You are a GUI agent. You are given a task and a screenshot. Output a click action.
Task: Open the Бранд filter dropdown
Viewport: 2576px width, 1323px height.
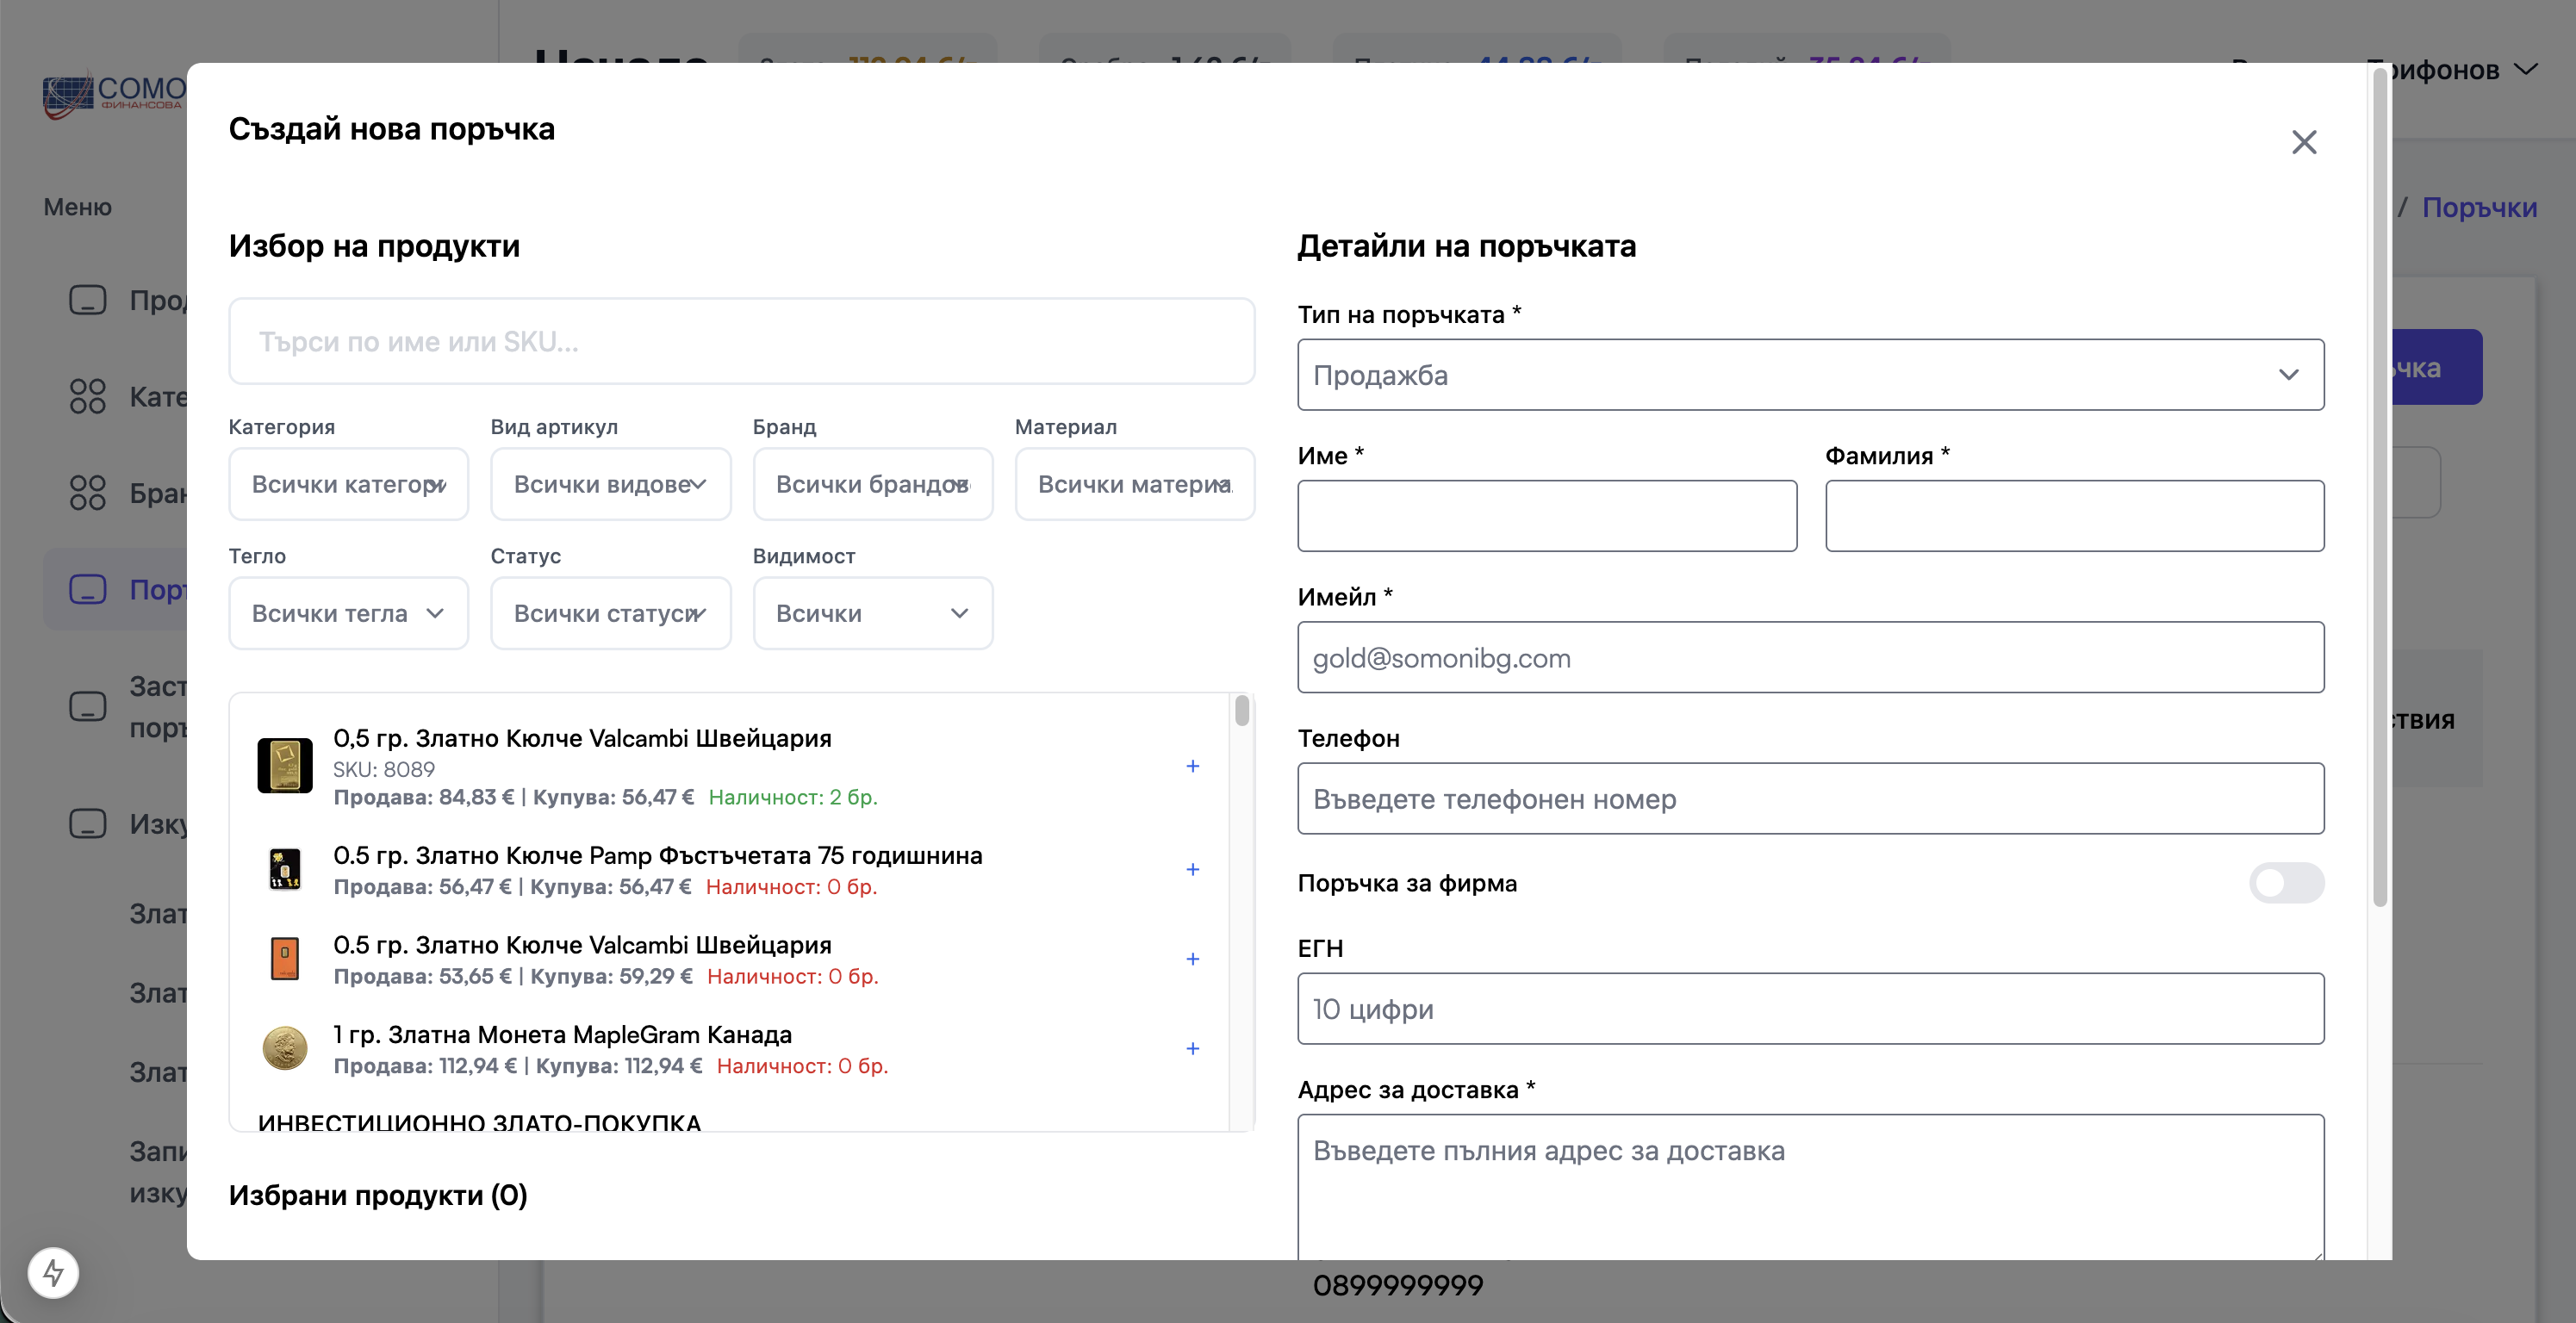[872, 484]
